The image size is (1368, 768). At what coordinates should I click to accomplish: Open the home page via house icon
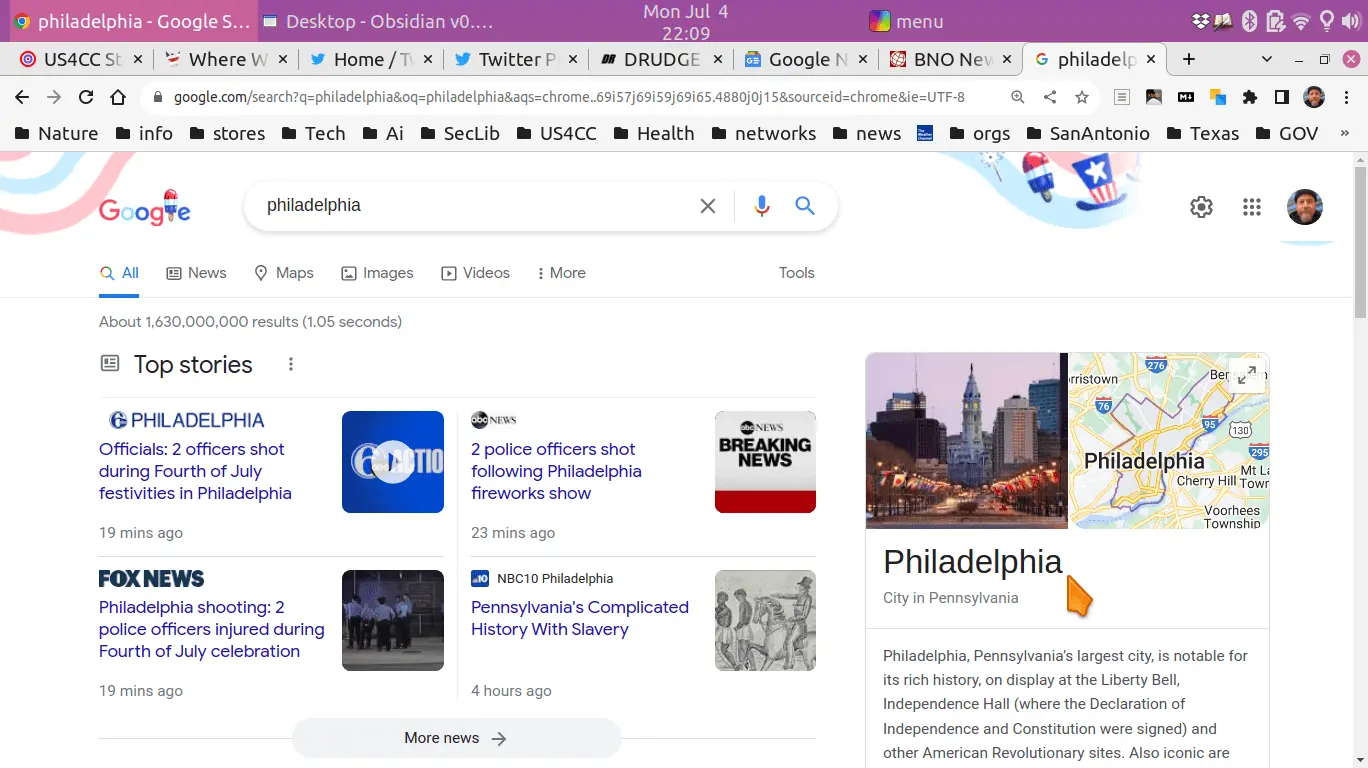point(118,97)
